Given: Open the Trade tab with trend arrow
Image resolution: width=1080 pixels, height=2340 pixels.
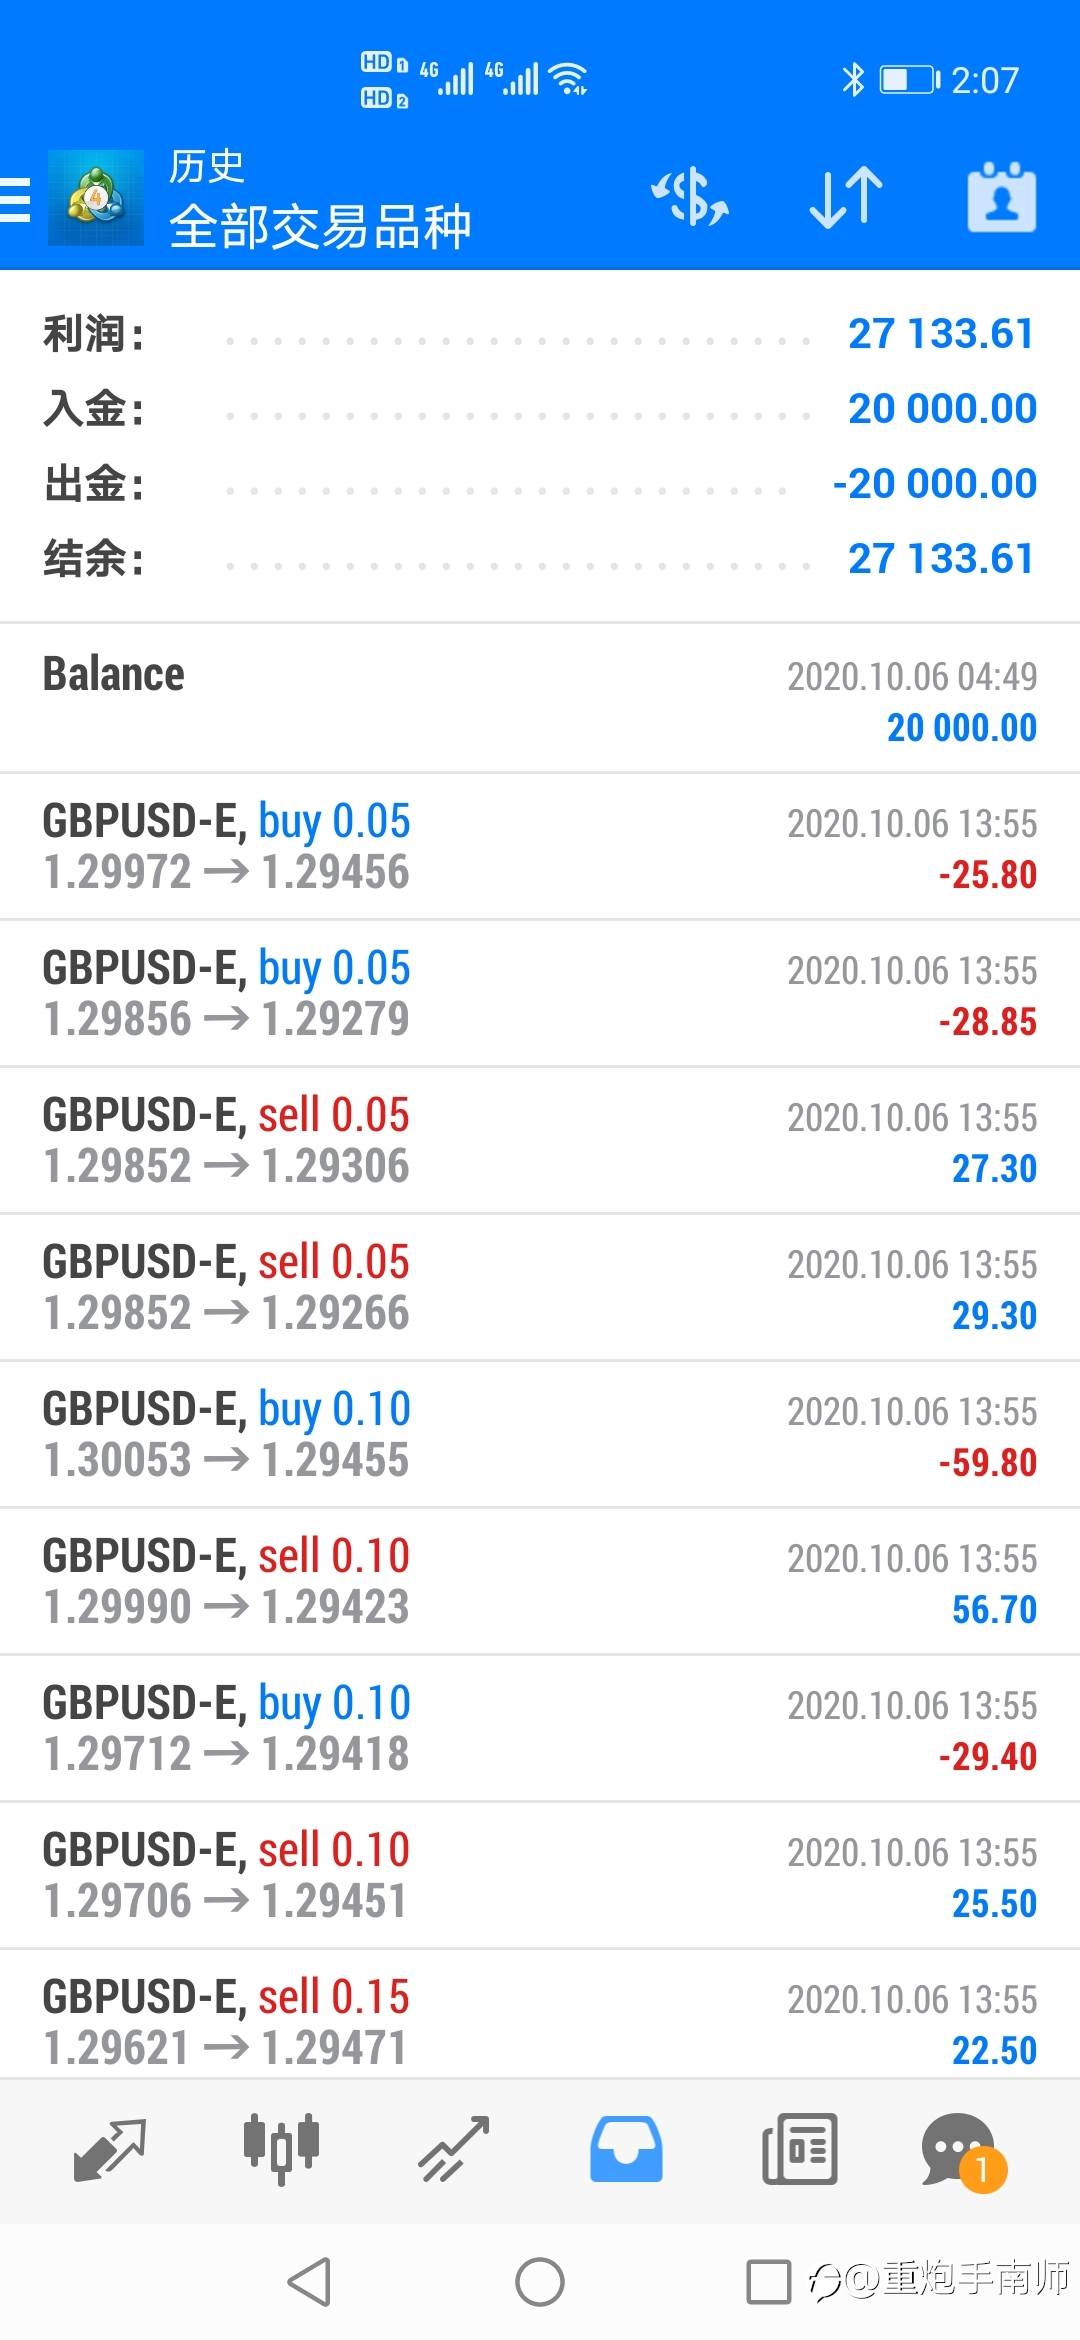Looking at the screenshot, I should [454, 2150].
